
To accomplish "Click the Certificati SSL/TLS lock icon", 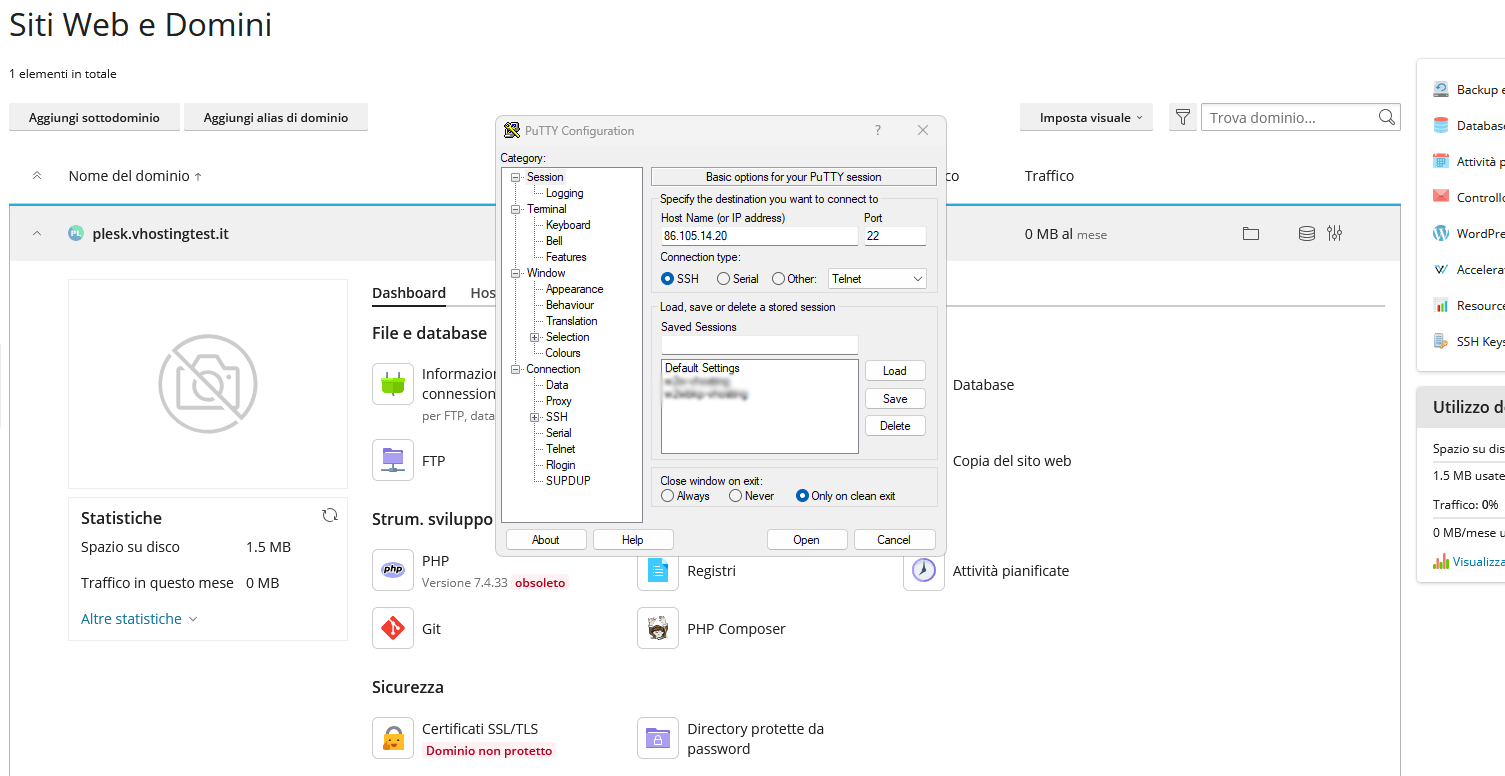I will (x=393, y=738).
